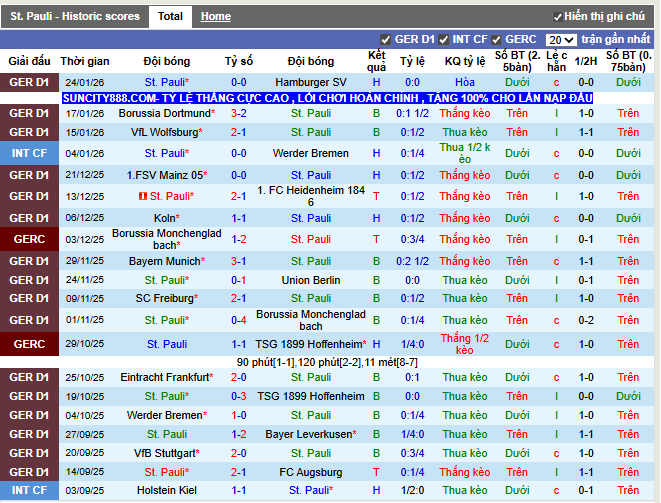Click TSG 1899 Hoffenheim on 19/10/25
The height and width of the screenshot is (503, 661).
(311, 396)
